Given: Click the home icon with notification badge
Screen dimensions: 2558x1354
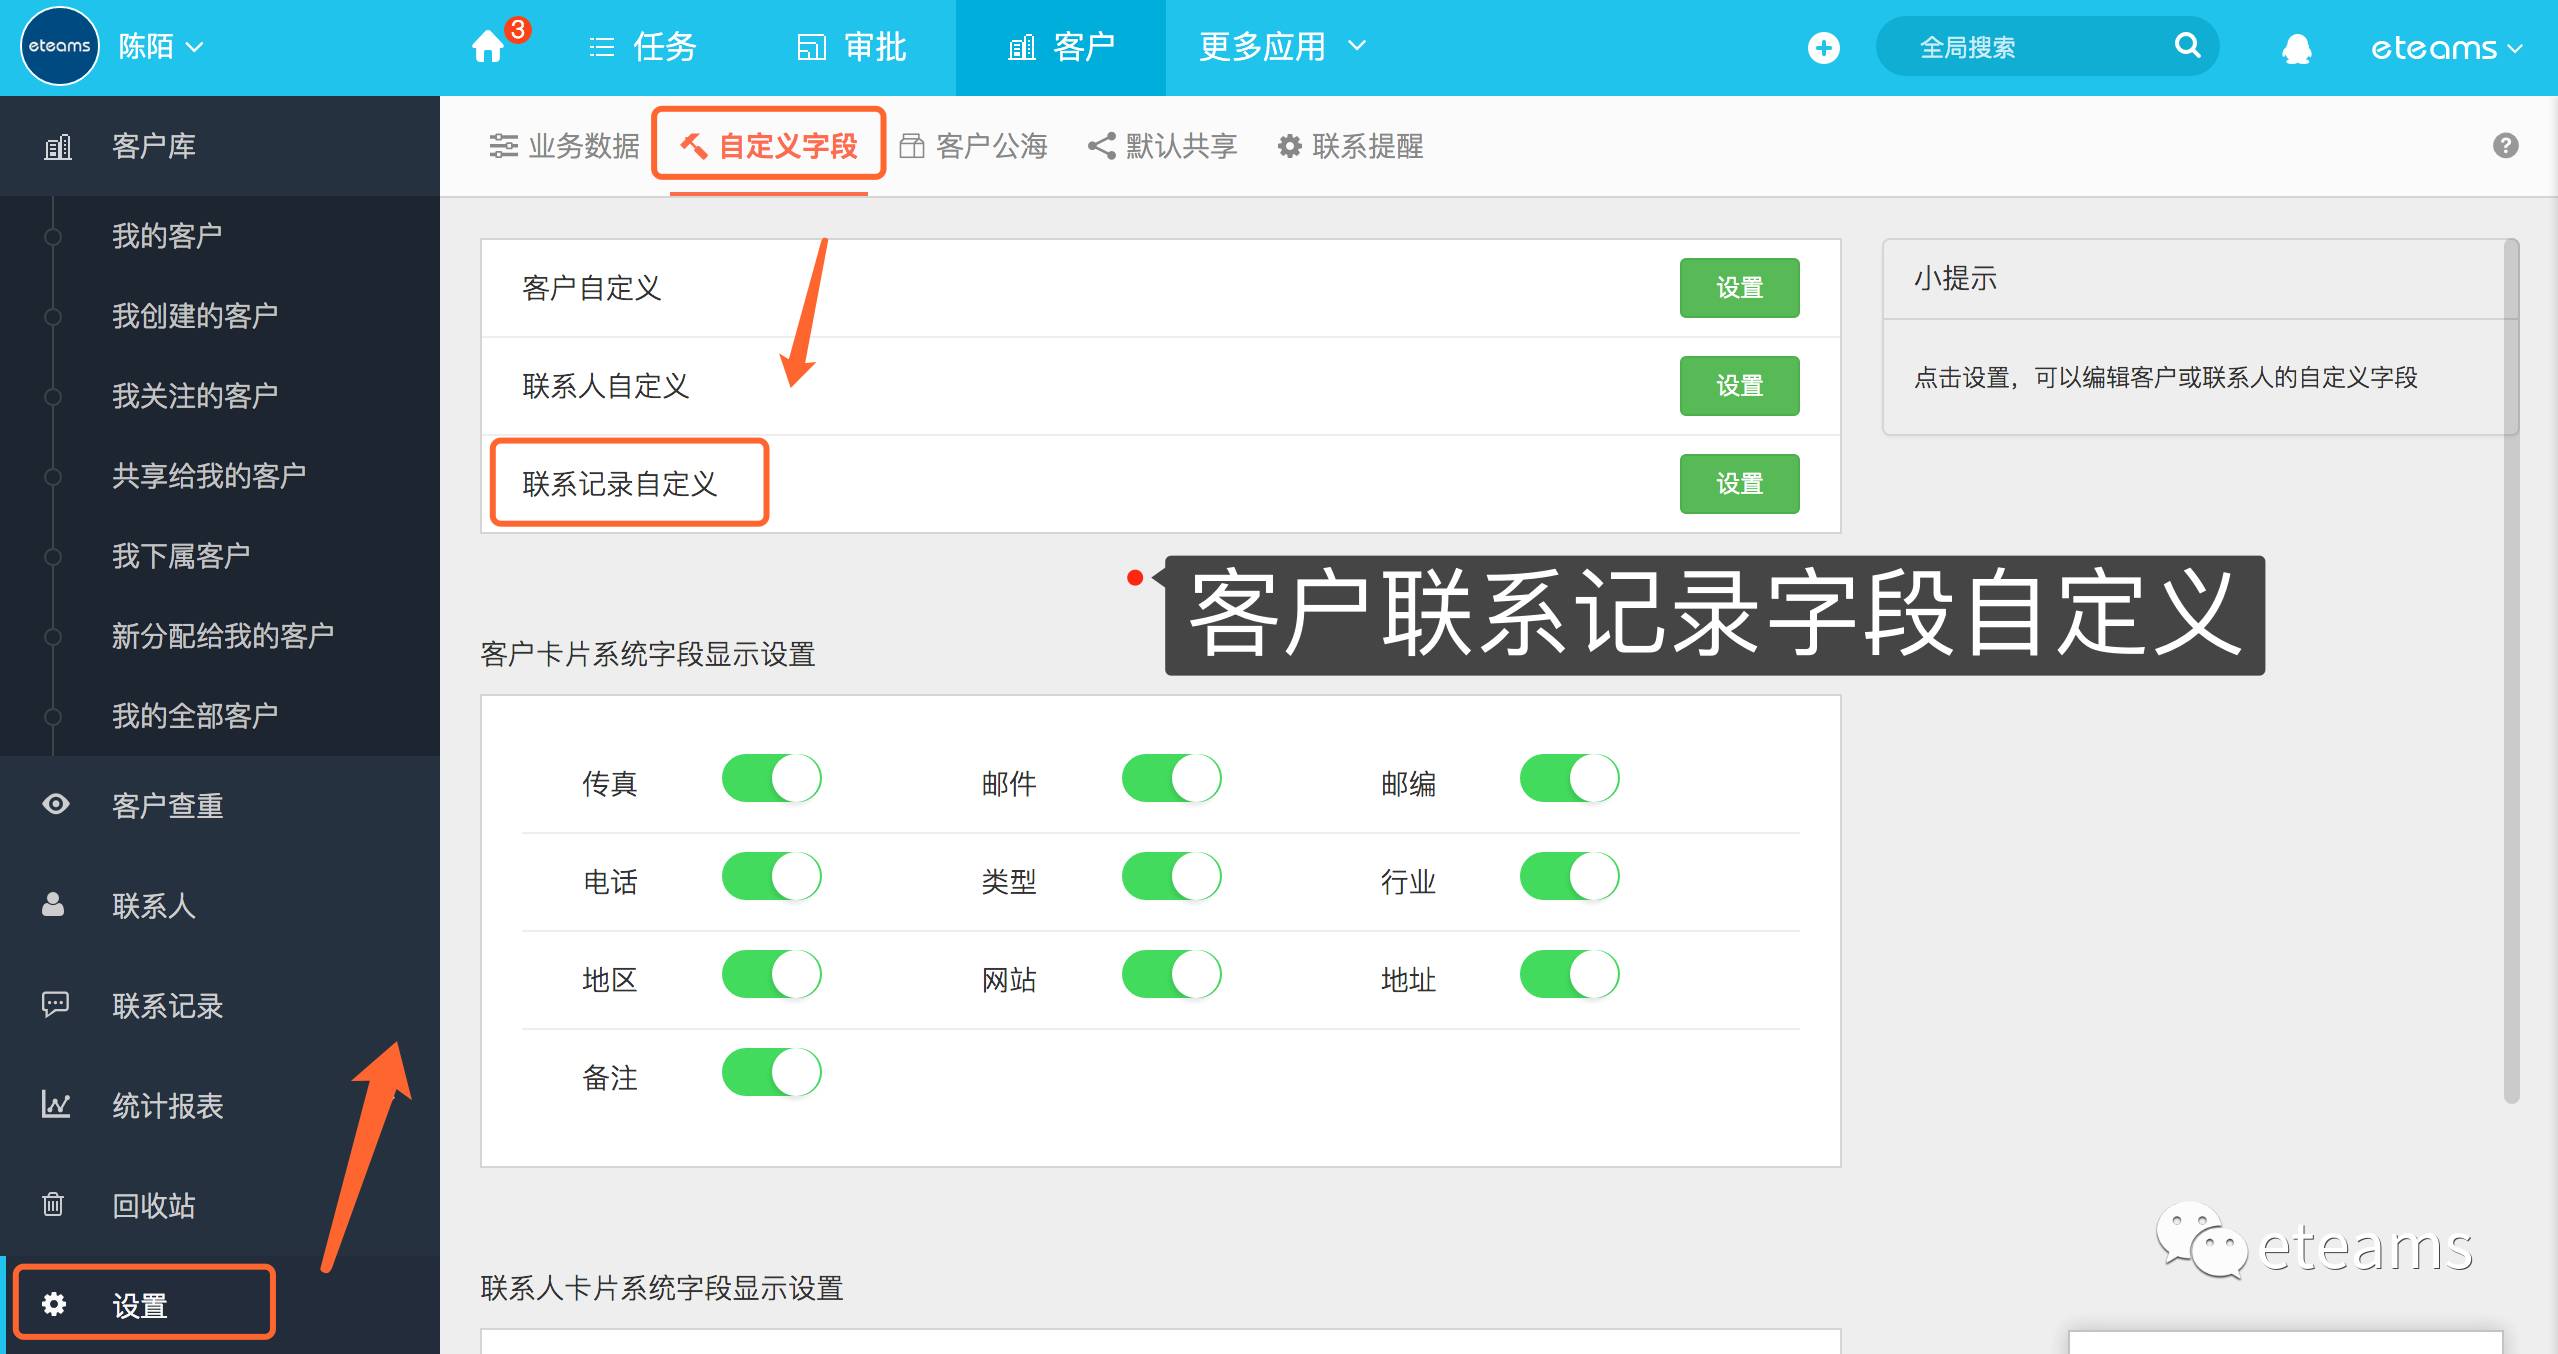Looking at the screenshot, I should [489, 47].
